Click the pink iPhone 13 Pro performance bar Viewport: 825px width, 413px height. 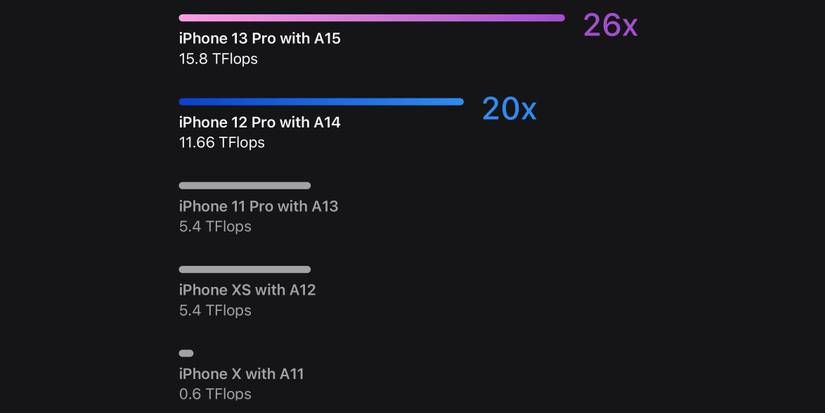tap(371, 18)
